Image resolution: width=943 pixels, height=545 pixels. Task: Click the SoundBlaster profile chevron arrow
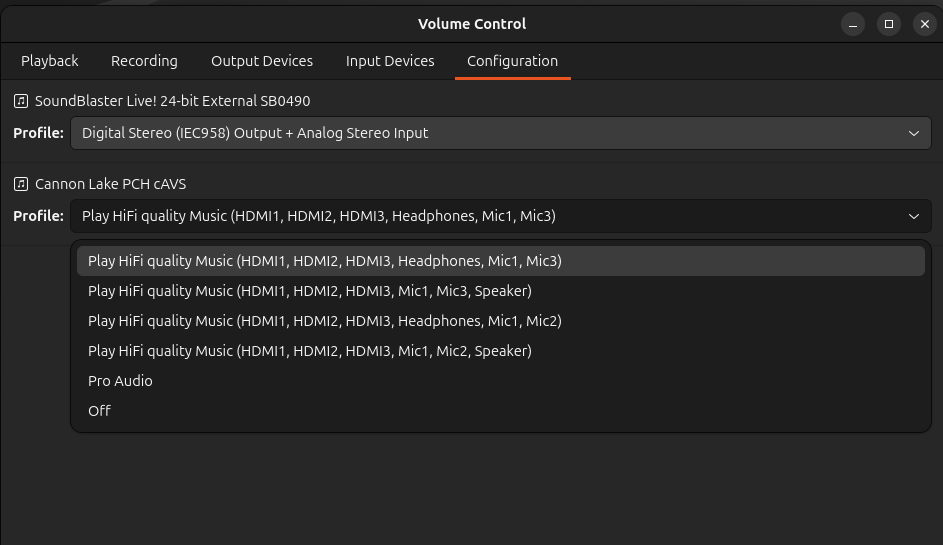[913, 133]
